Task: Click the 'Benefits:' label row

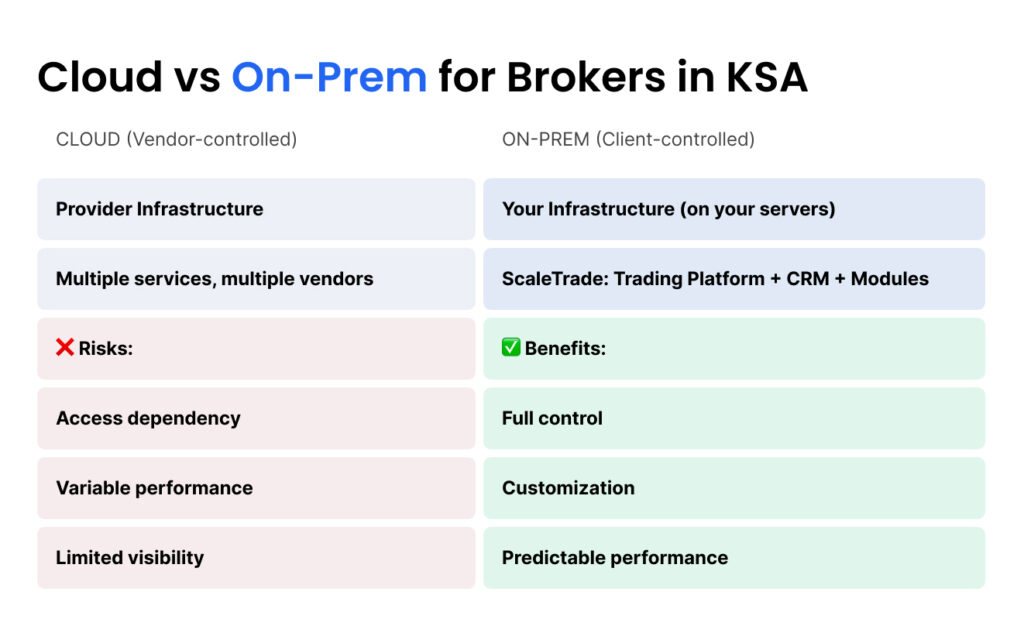Action: pos(733,349)
